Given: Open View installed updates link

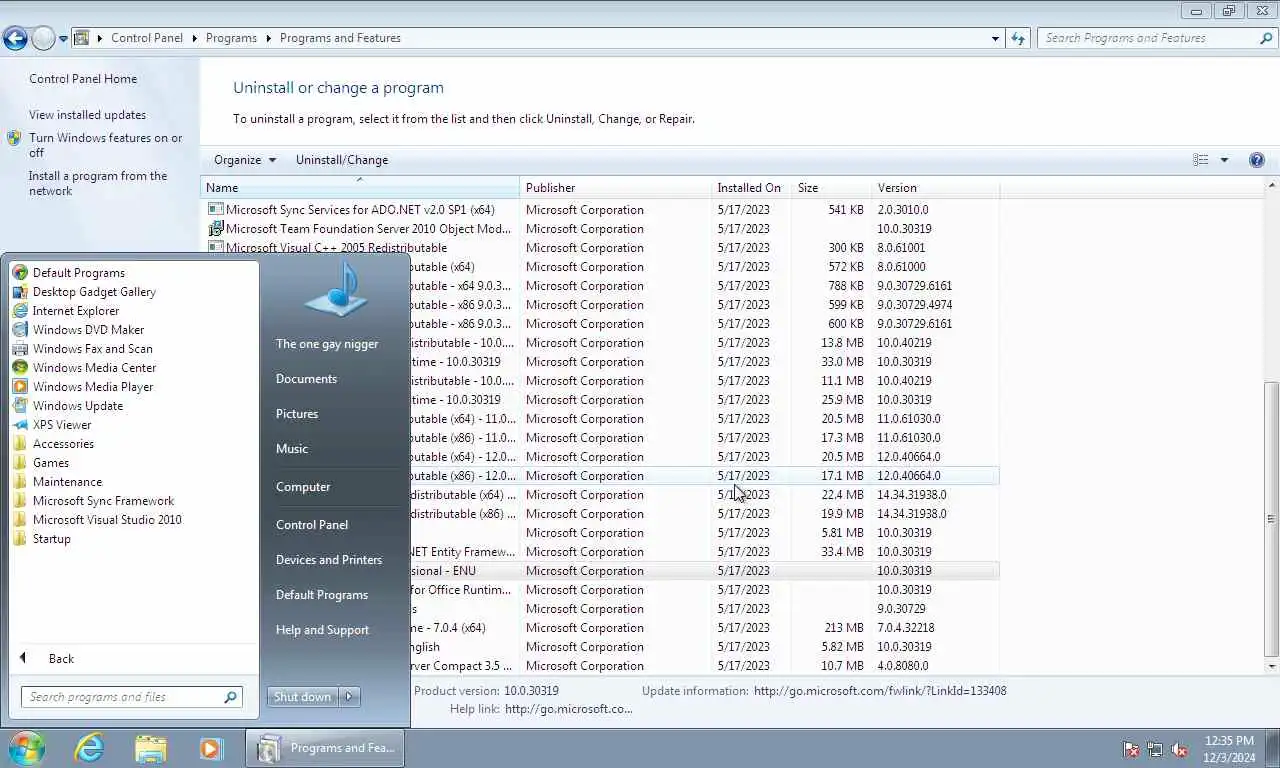Looking at the screenshot, I should pos(87,115).
